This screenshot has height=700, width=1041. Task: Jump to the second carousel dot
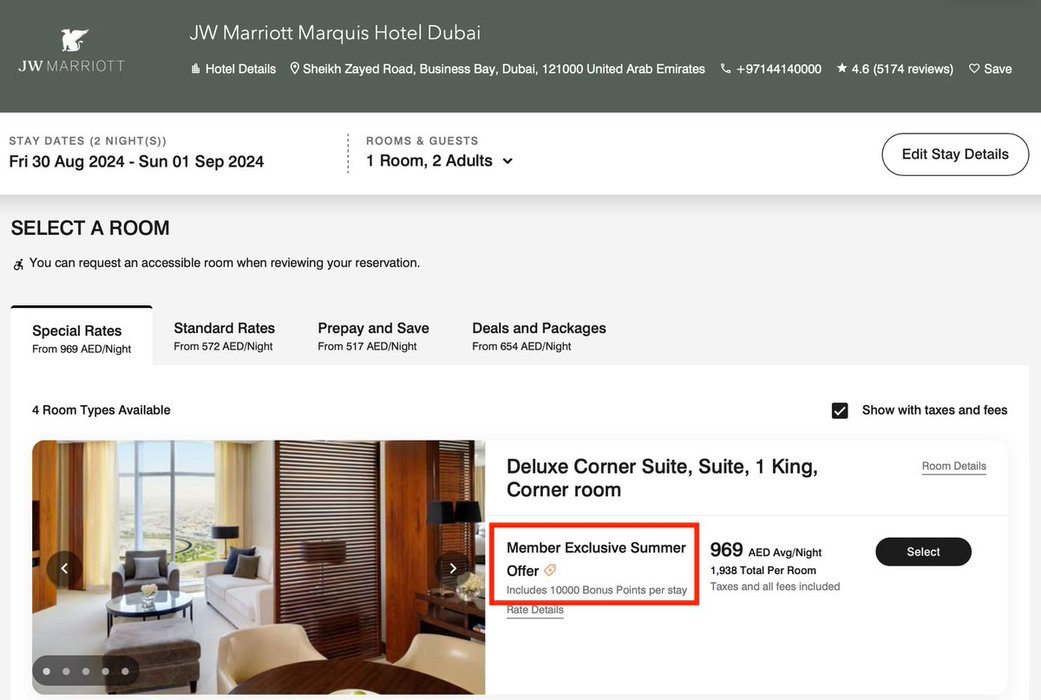(66, 671)
